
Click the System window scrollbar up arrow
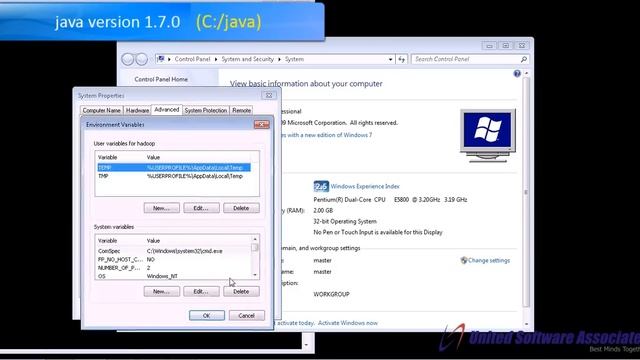click(x=526, y=73)
